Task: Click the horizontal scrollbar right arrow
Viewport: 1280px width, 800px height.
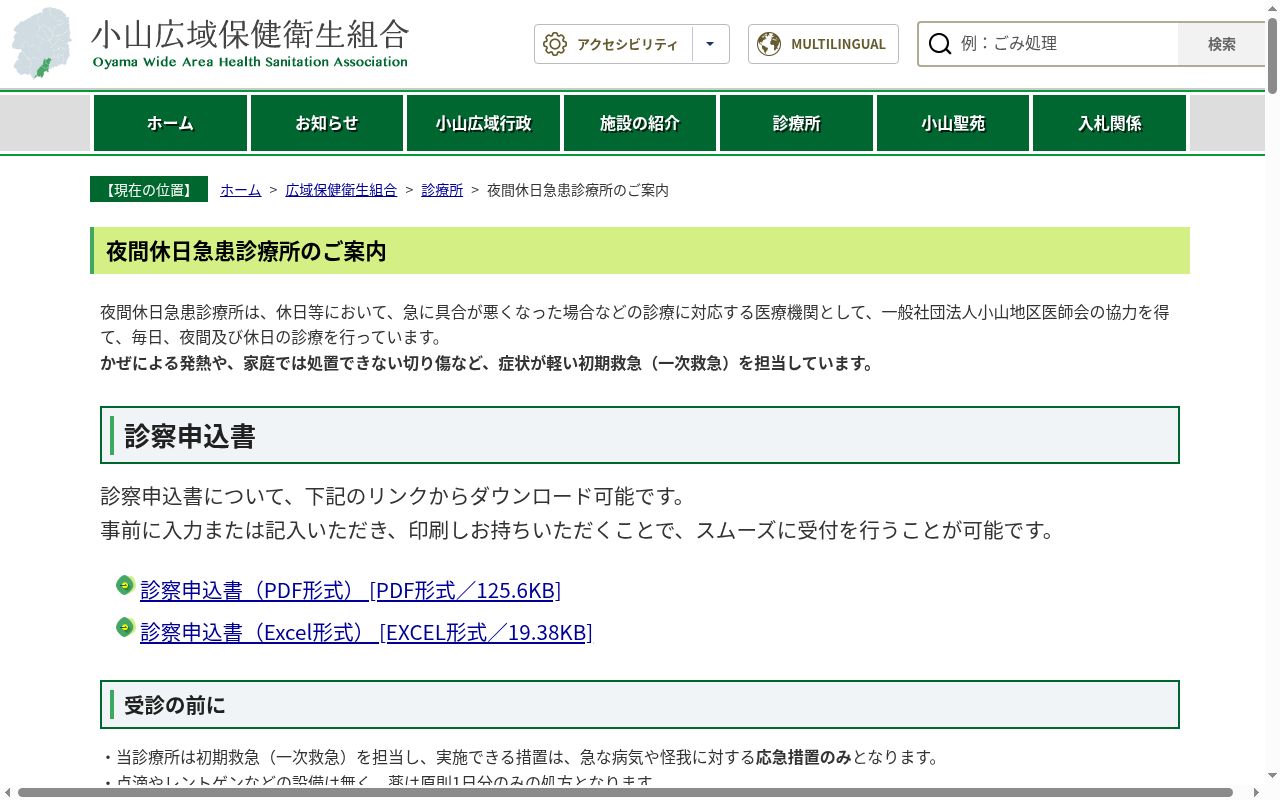Action: click(1257, 792)
